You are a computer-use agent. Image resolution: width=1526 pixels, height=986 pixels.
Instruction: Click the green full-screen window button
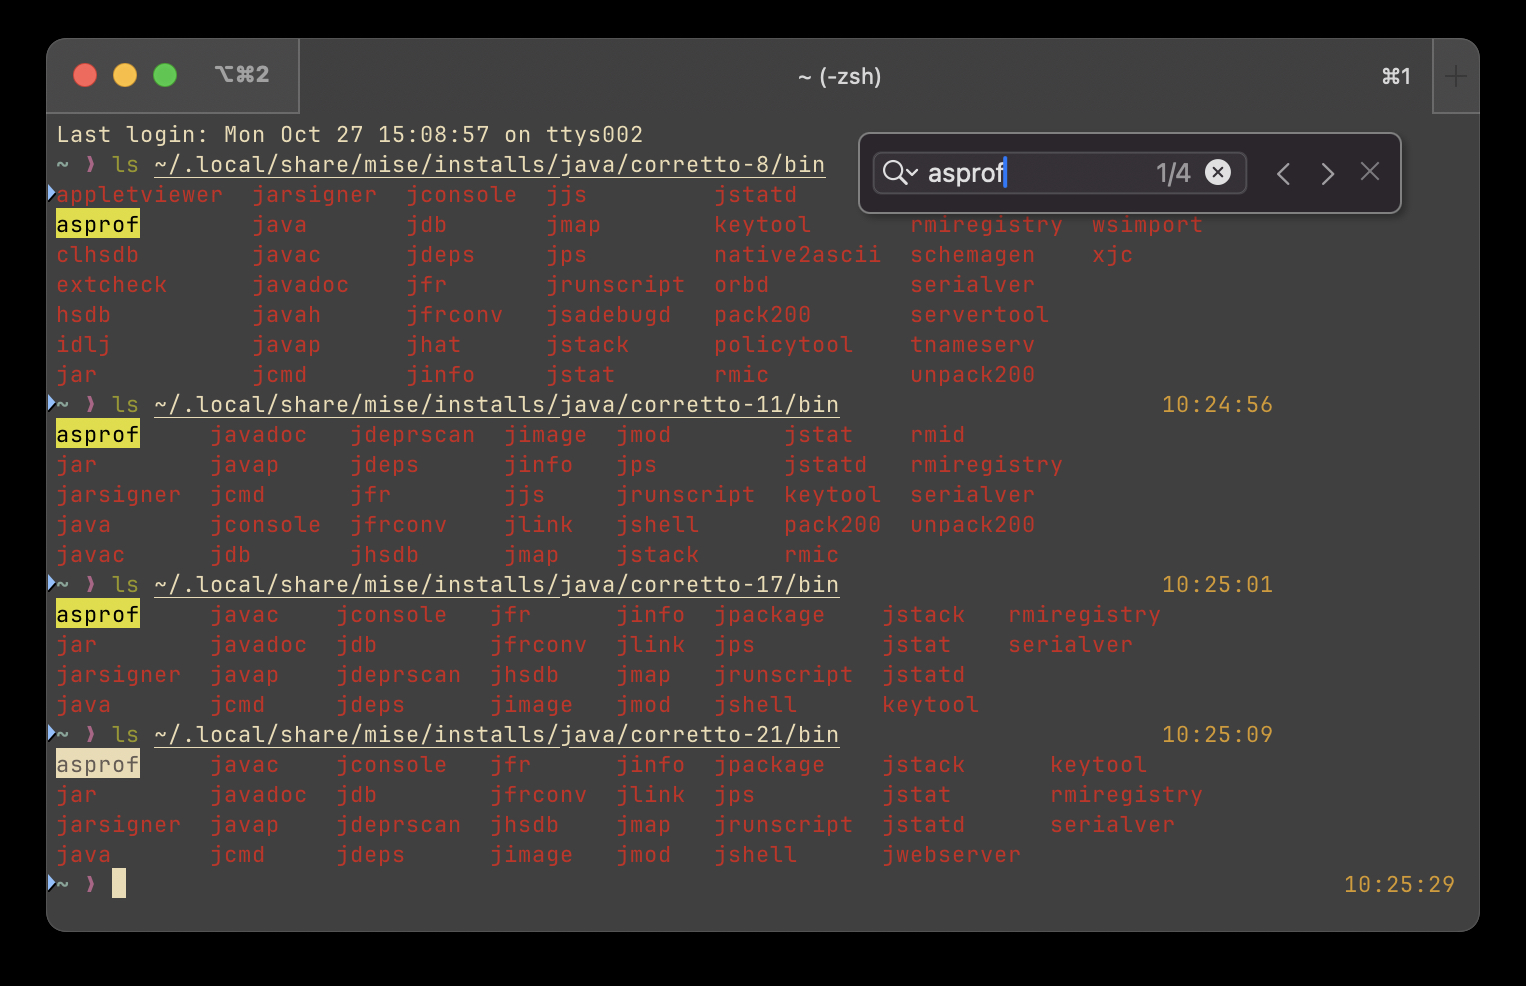[165, 75]
